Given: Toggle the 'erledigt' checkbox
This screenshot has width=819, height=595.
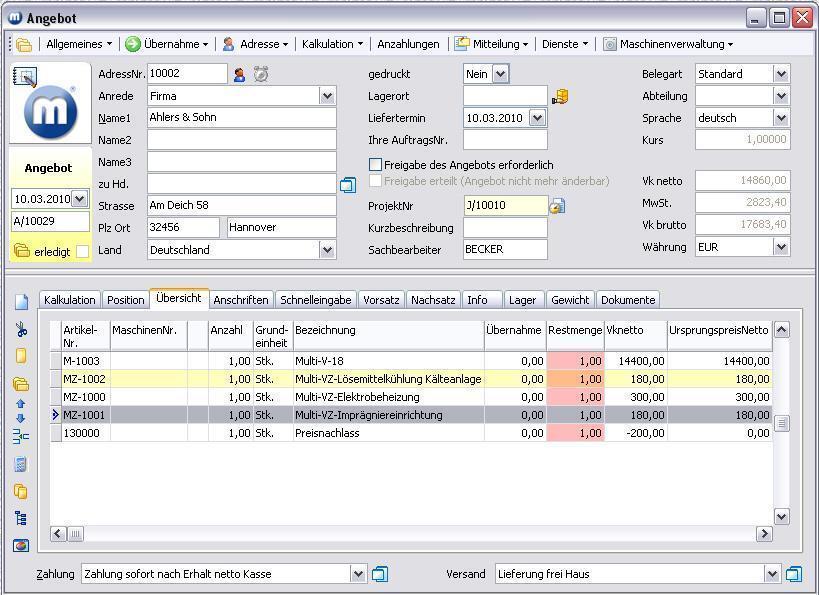Looking at the screenshot, I should click(82, 251).
